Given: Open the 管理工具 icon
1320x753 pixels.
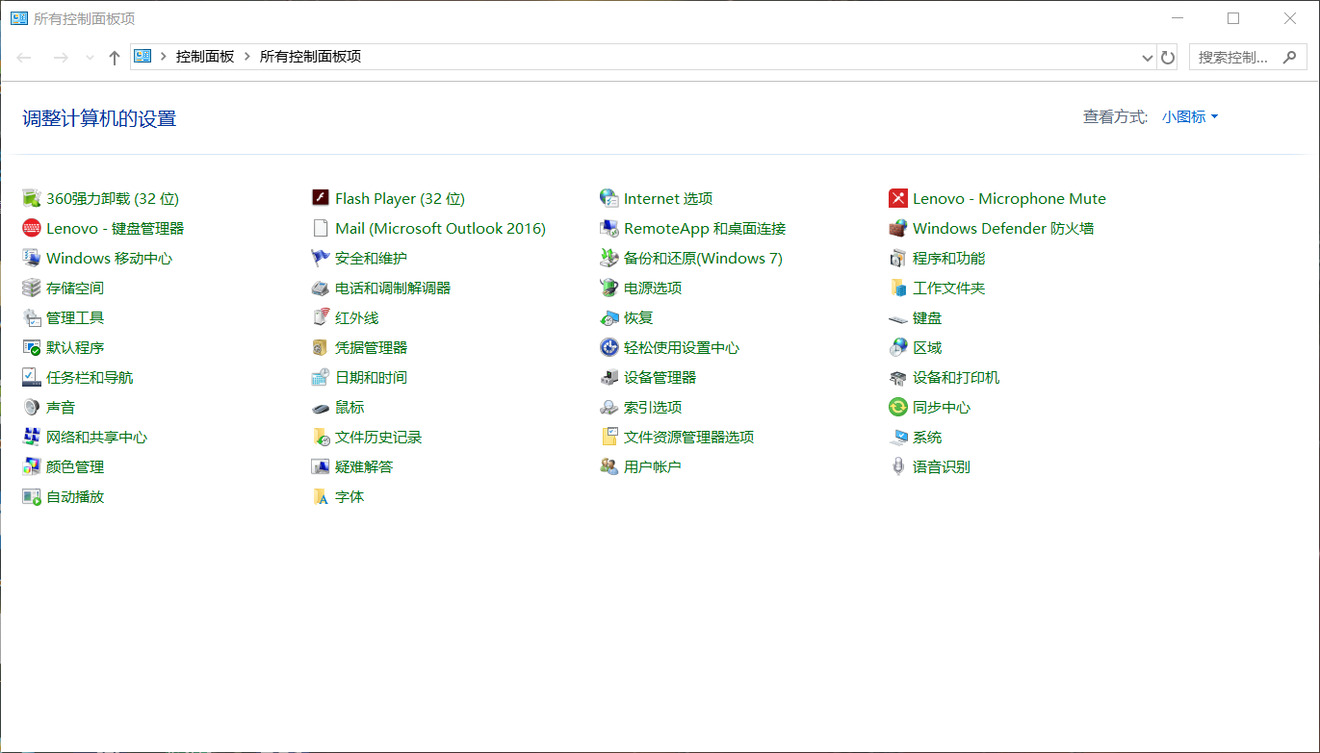Looking at the screenshot, I should click(32, 318).
